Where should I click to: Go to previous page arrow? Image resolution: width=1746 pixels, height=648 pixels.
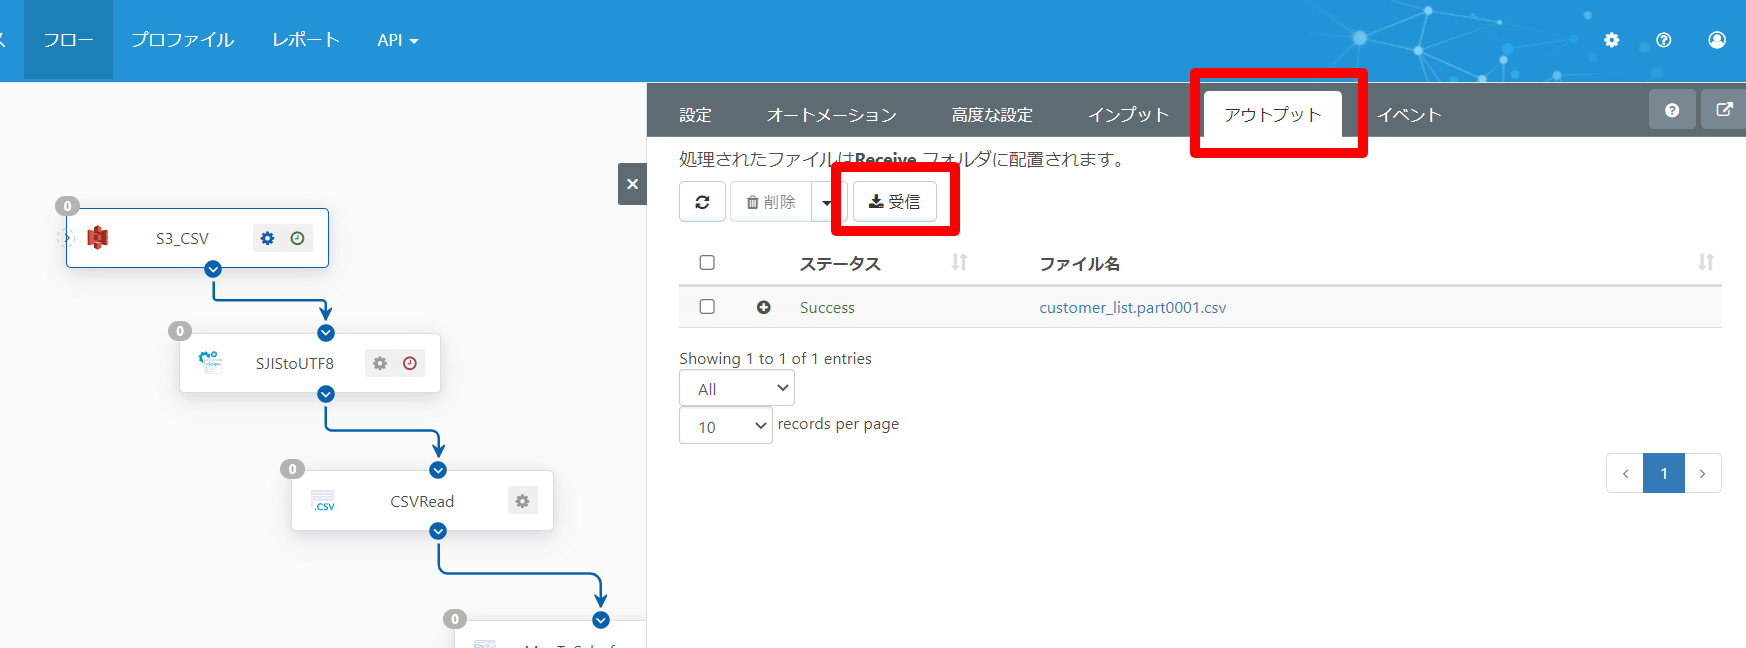tap(1625, 473)
